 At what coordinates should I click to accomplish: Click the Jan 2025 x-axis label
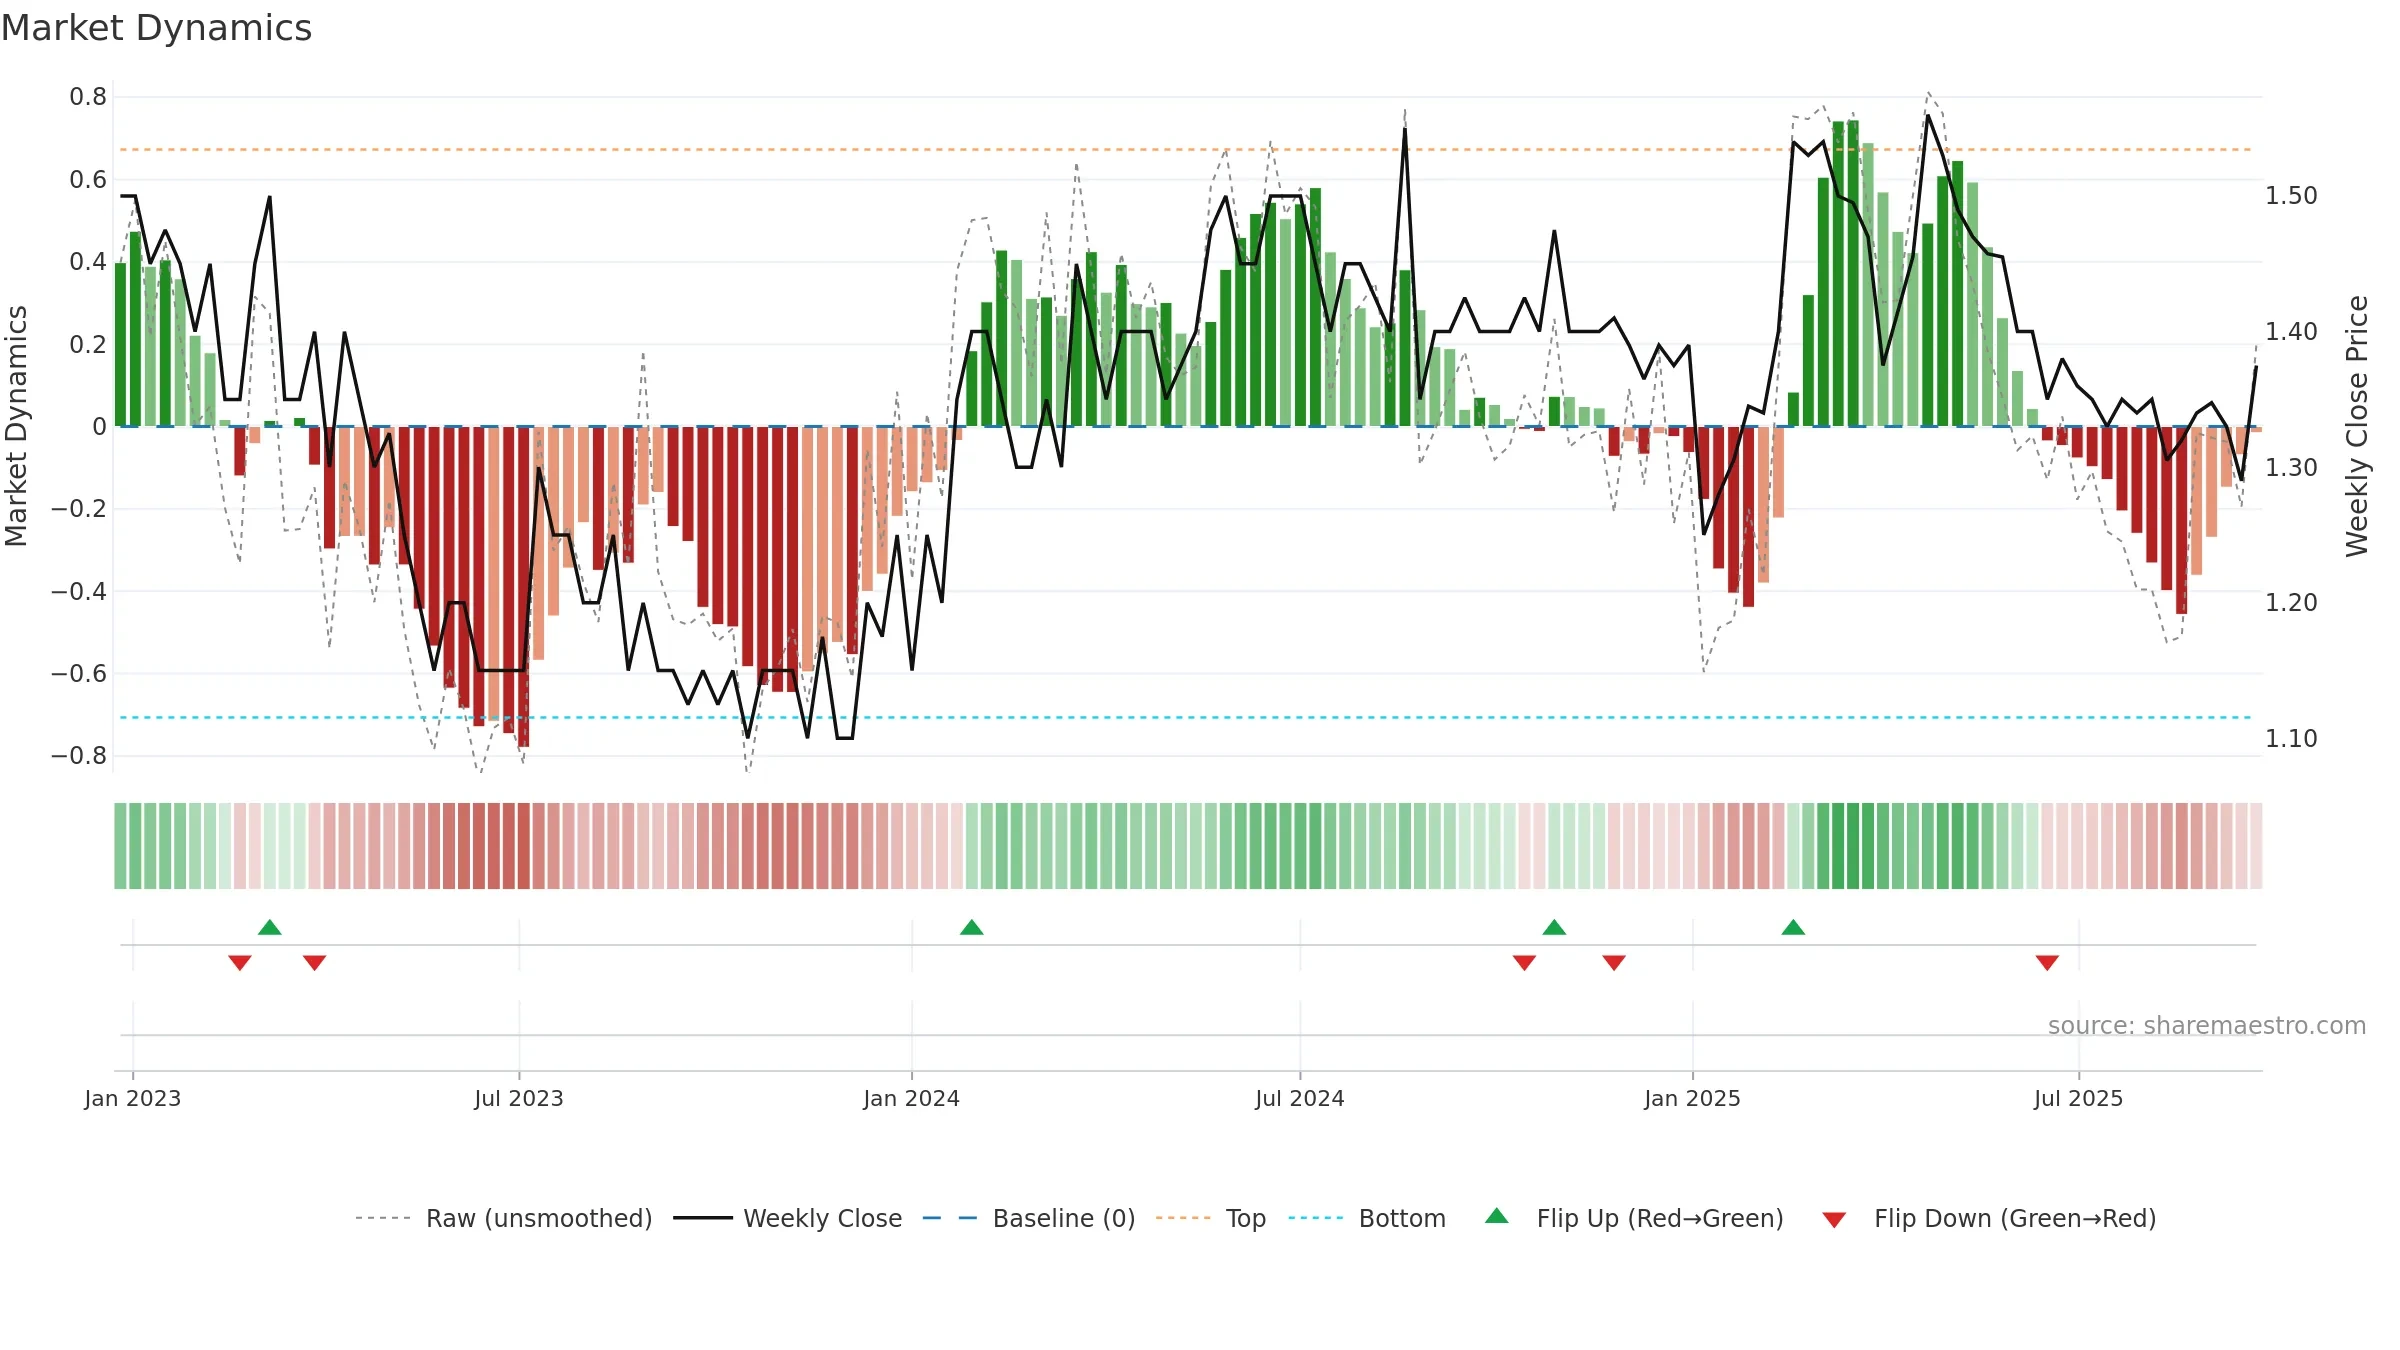1693,1098
